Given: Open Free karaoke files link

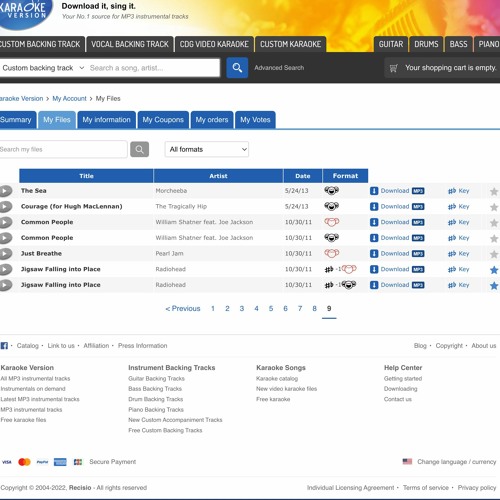Looking at the screenshot, I should [23, 420].
